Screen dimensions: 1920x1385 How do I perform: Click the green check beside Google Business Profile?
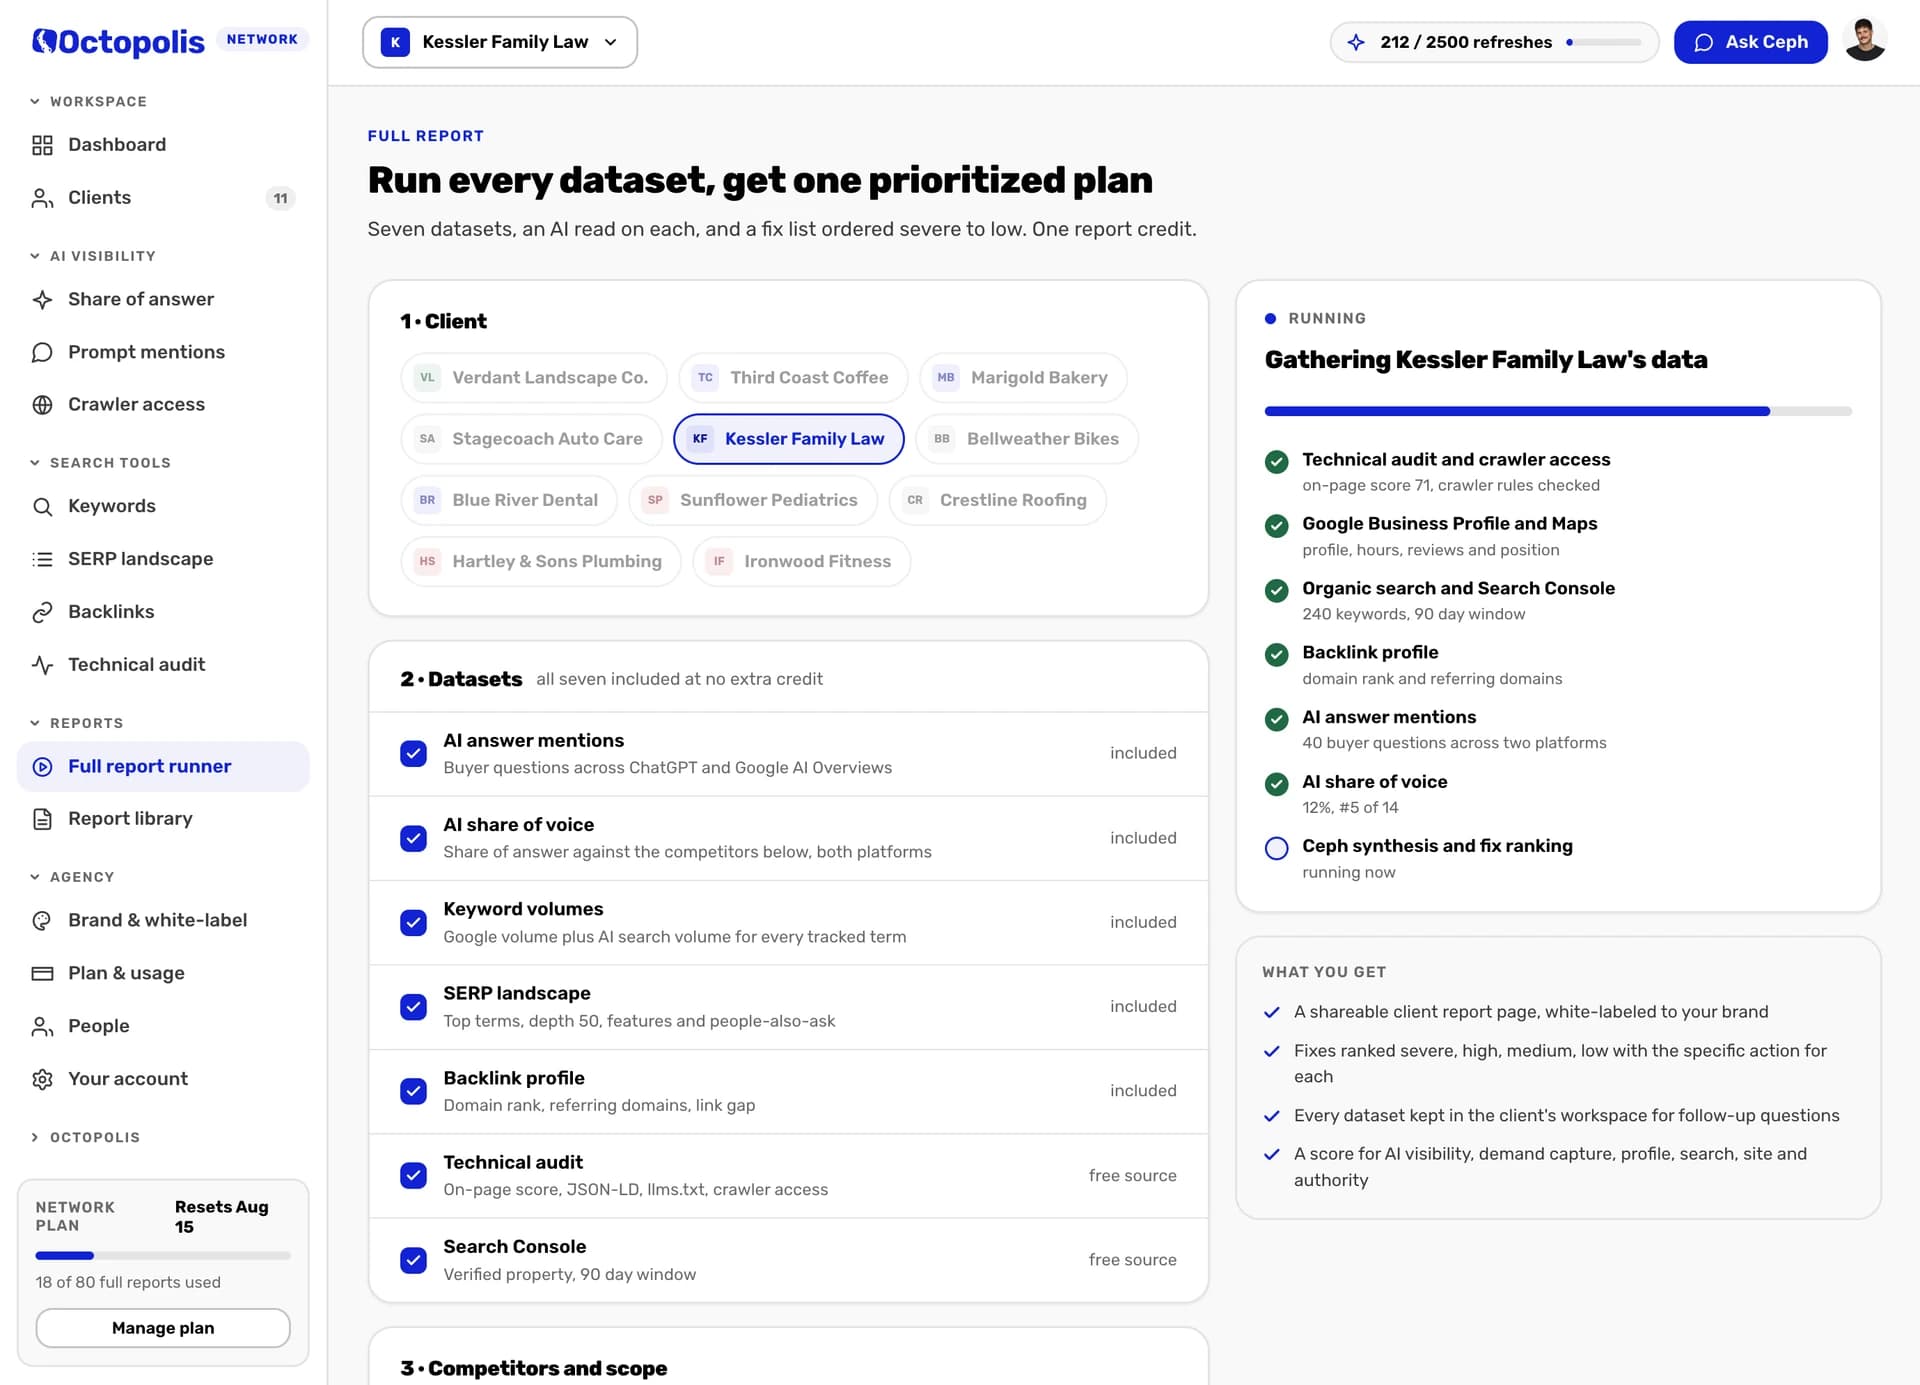1276,526
